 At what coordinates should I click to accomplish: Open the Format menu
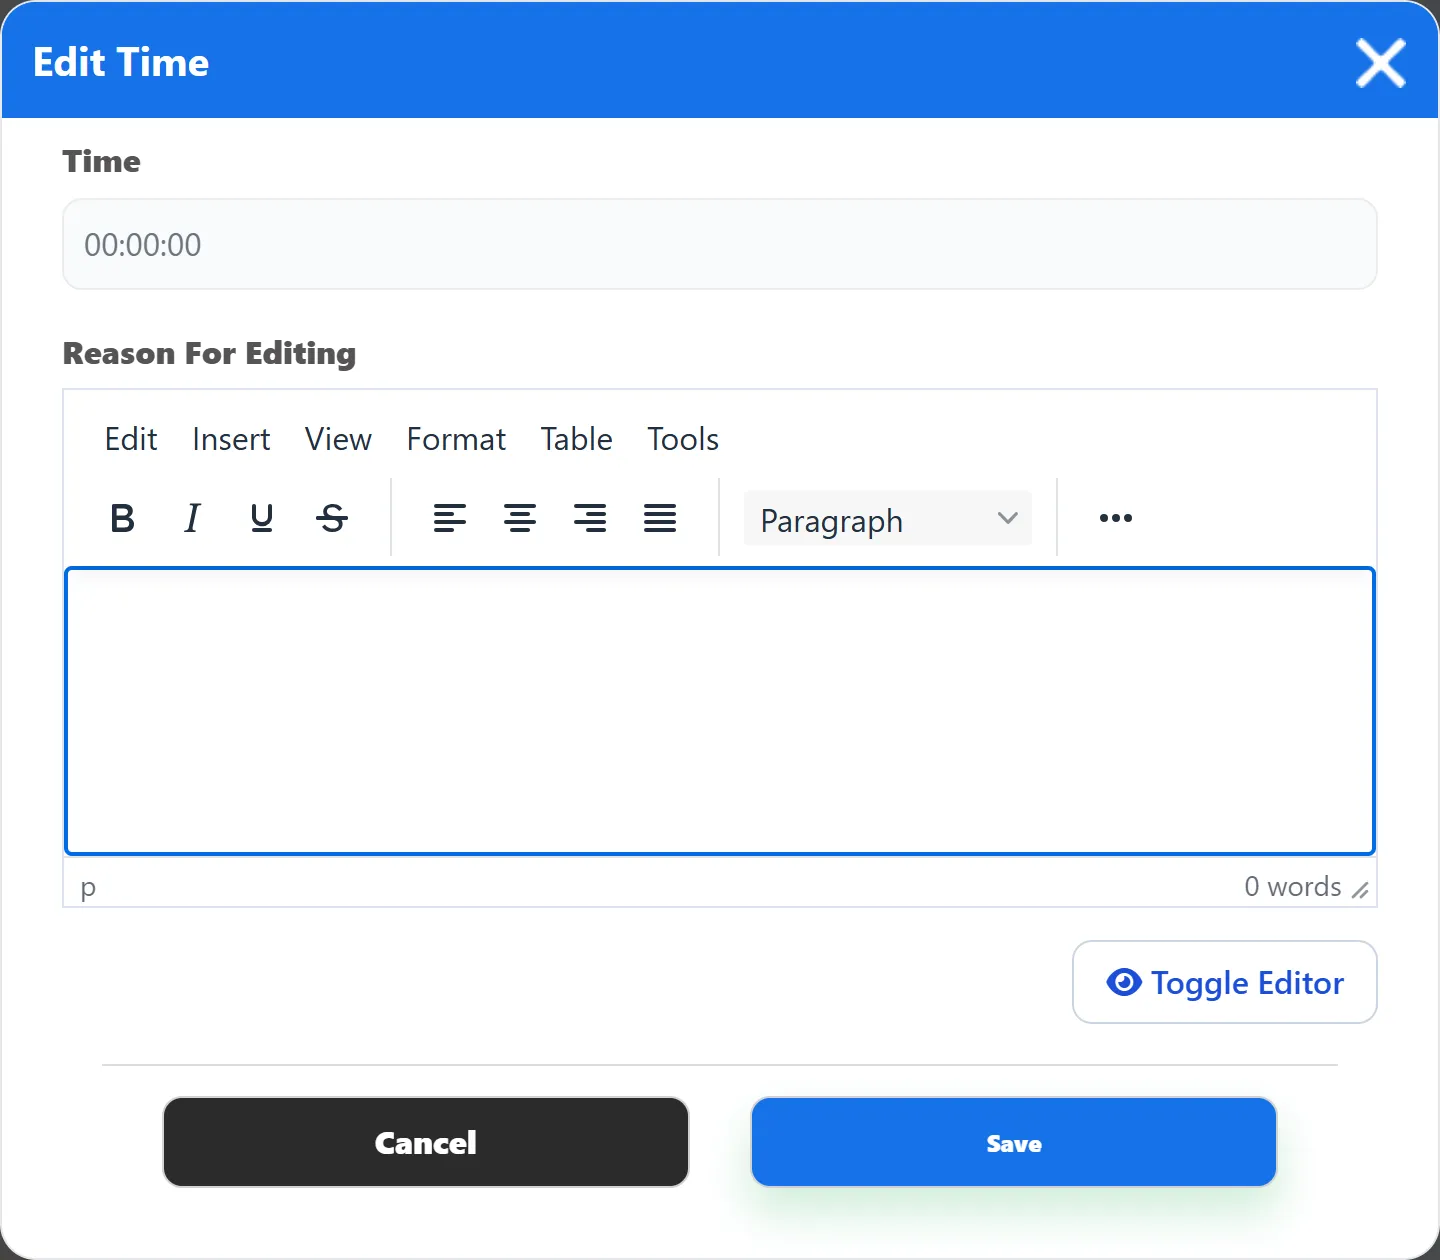click(x=456, y=439)
